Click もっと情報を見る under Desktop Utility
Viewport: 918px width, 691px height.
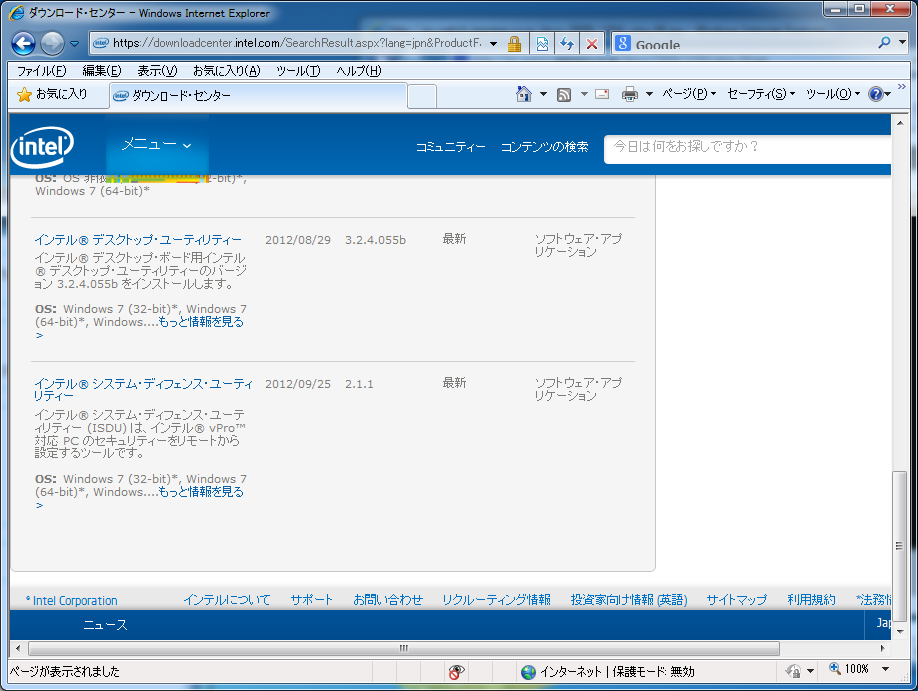click(x=201, y=321)
